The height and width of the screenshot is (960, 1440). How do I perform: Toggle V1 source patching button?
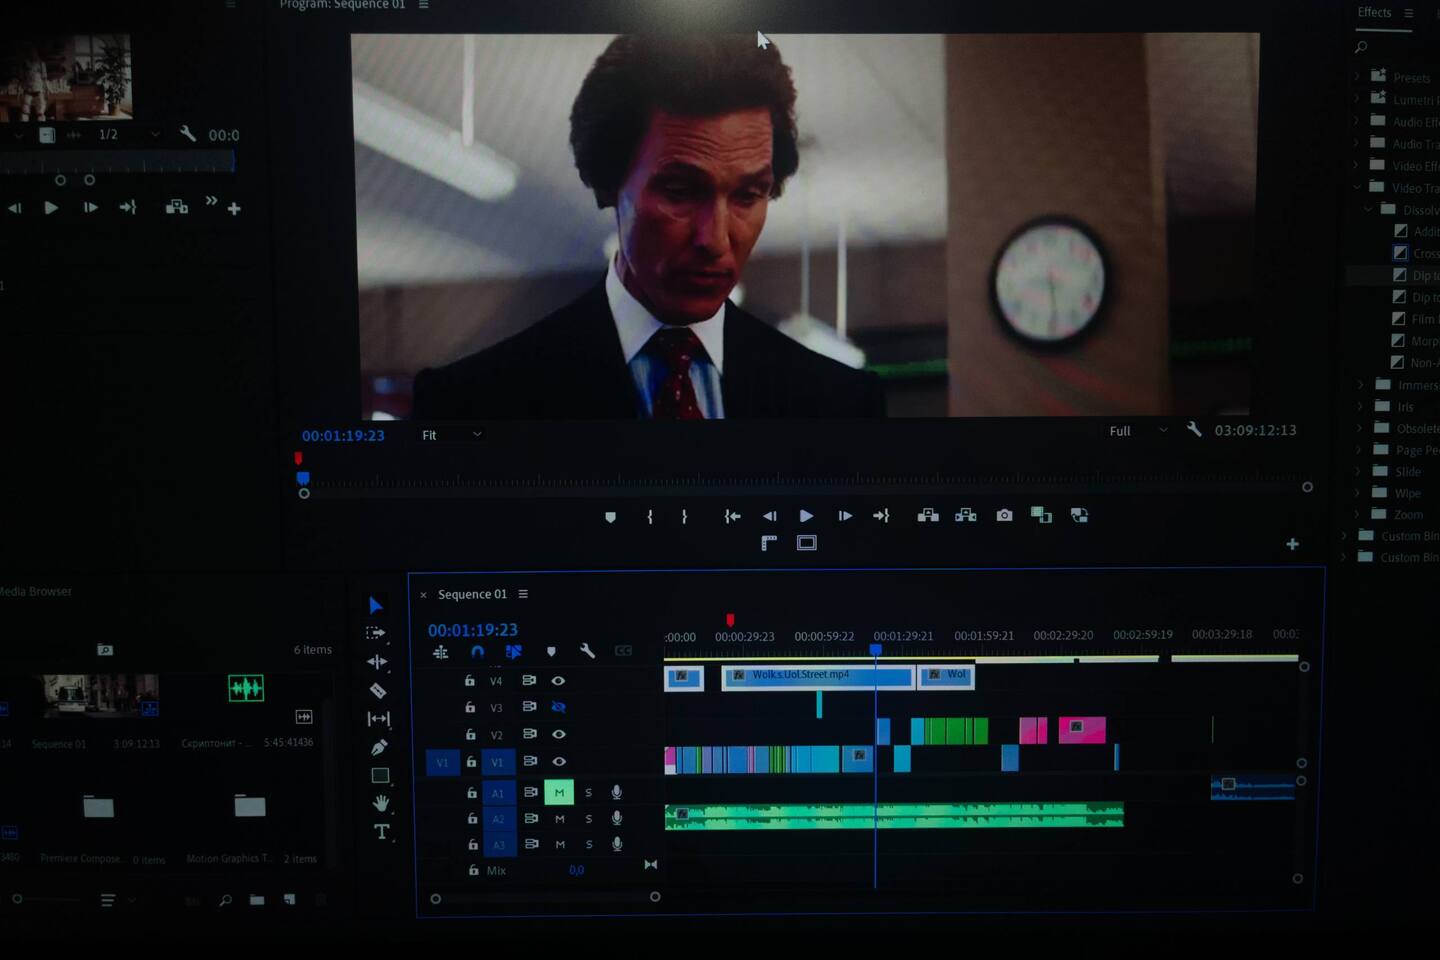pos(442,762)
